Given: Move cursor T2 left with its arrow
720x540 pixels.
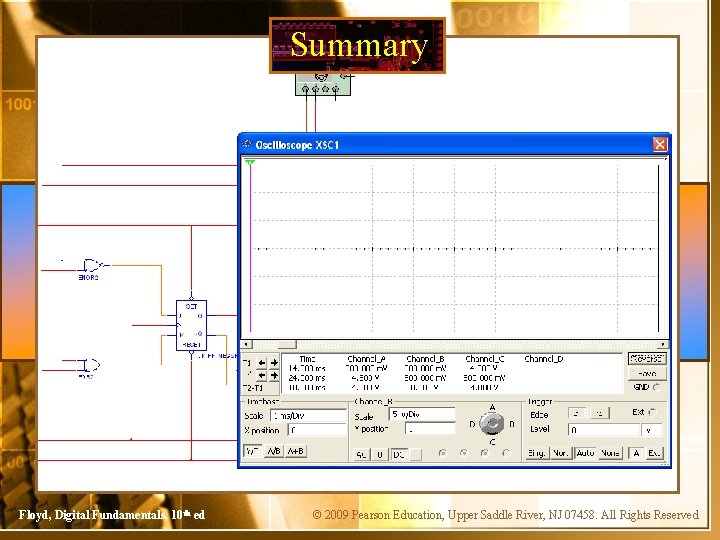Looking at the screenshot, I should pyautogui.click(x=262, y=376).
